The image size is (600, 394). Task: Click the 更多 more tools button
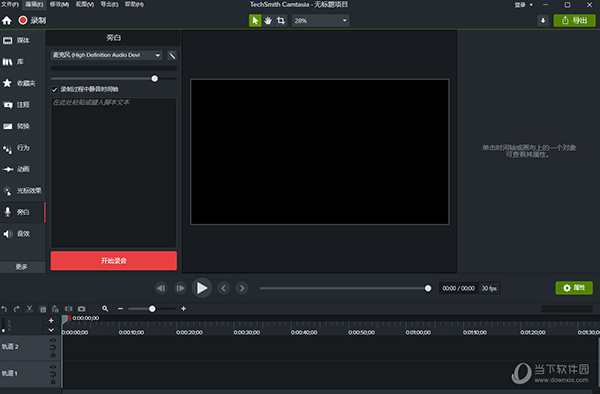(x=22, y=267)
